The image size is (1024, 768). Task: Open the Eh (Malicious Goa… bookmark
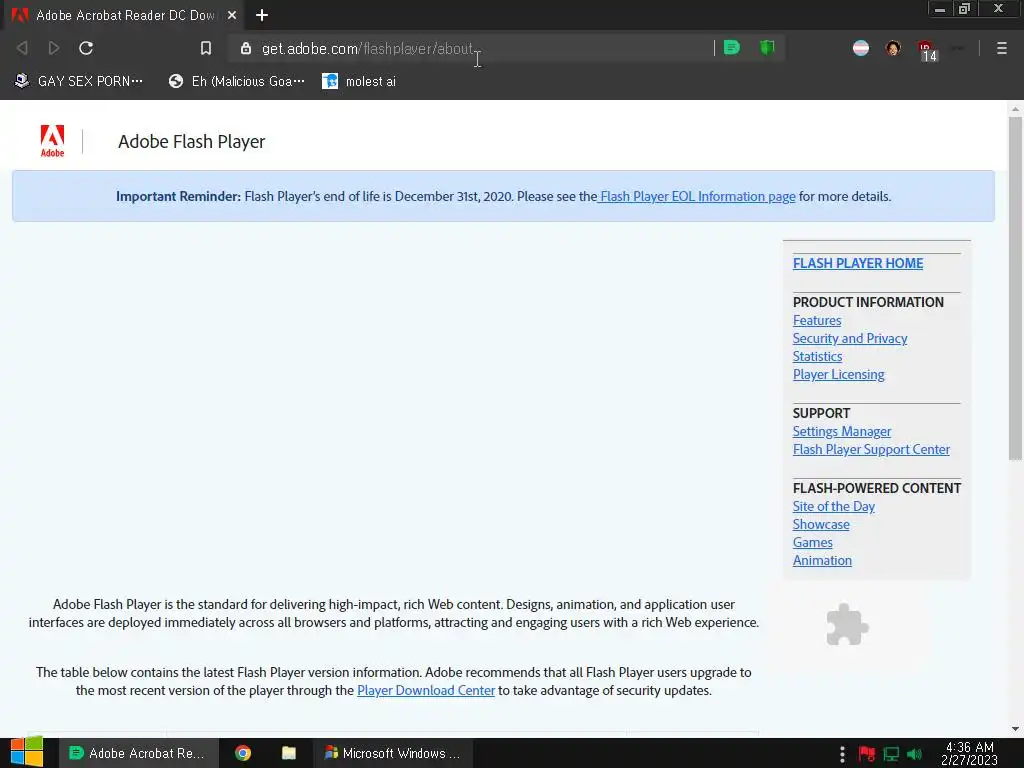[236, 82]
